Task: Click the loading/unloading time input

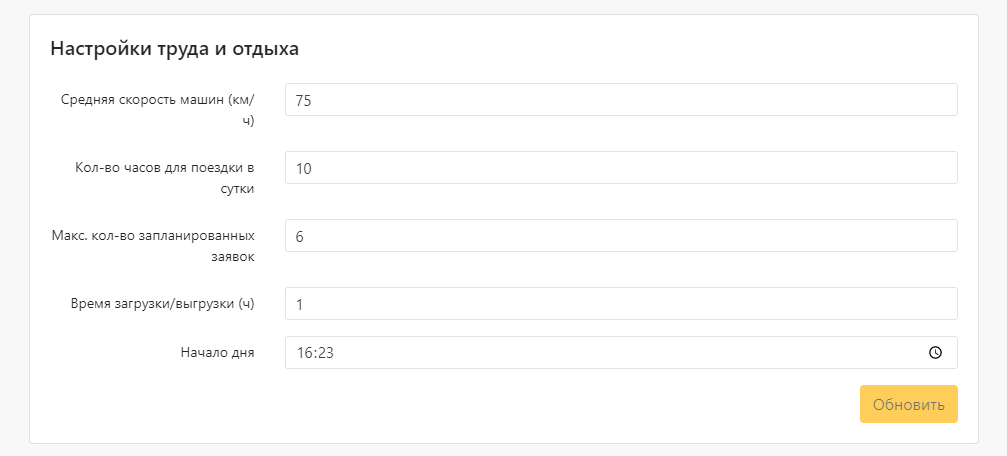Action: pos(621,303)
